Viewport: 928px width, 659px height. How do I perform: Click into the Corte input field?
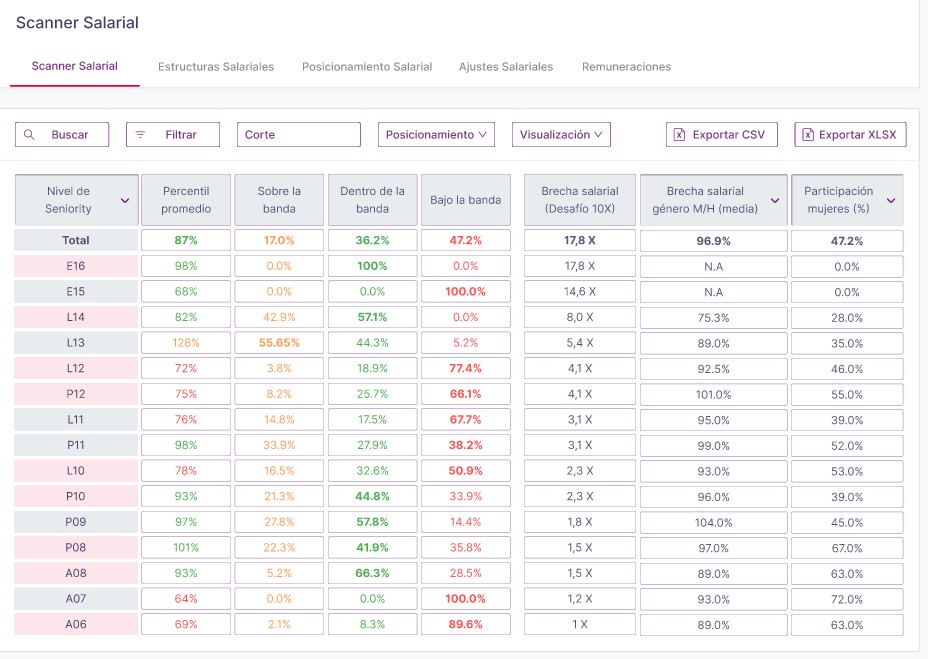(298, 135)
